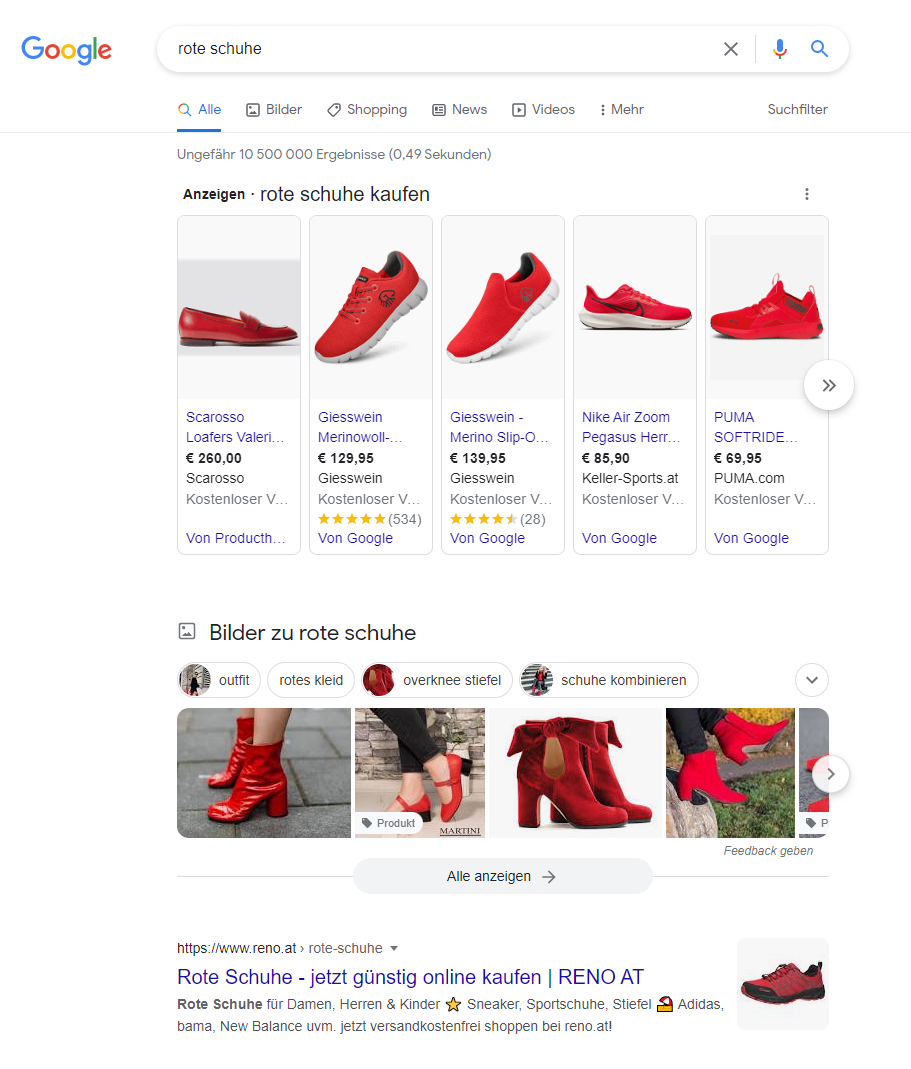Click the blue magnifier search icon
Screen dimensions: 911x1069
tap(819, 48)
